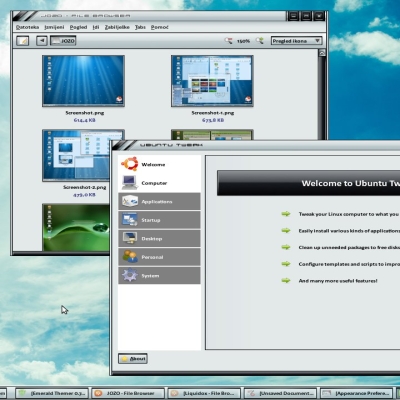Viewport: 400px width, 400px height.
Task: Open the Pregled ikona view dropdown
Action: (x=296, y=41)
